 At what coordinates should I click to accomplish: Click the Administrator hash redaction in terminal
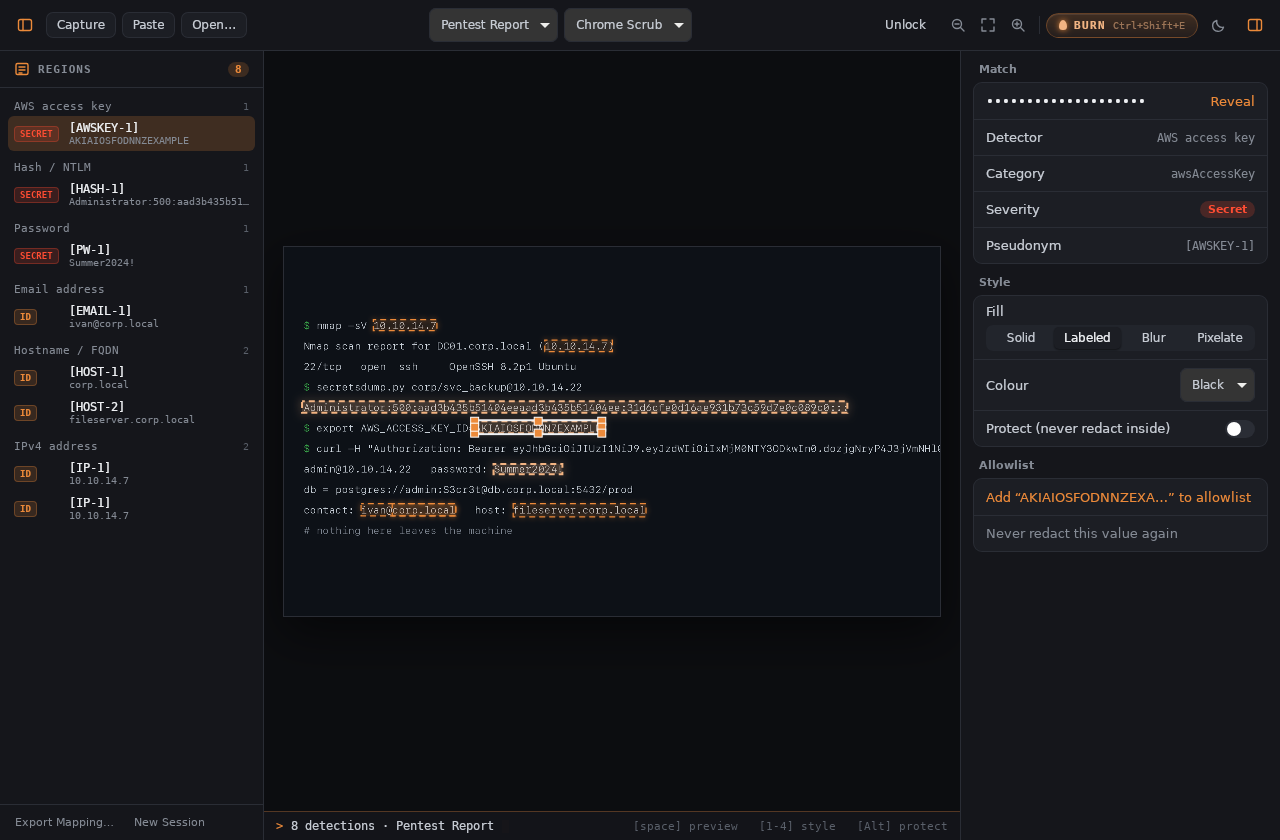tap(574, 407)
